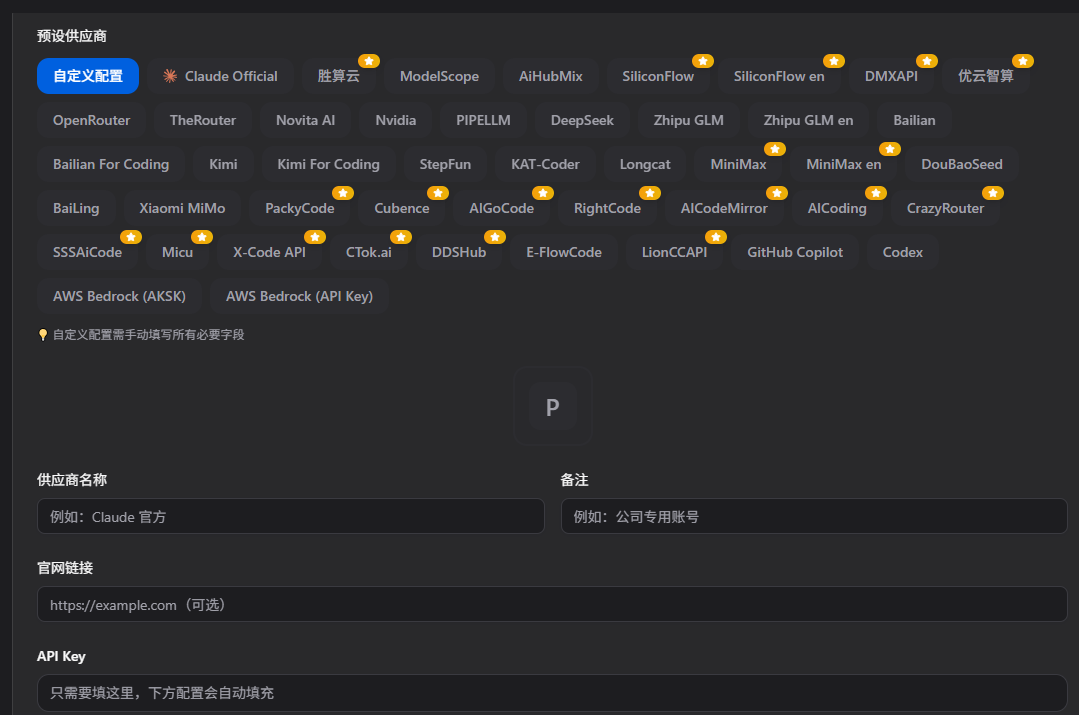Screen dimensions: 1079x715
Task: Pick the ModelScope preset
Action: (x=439, y=76)
